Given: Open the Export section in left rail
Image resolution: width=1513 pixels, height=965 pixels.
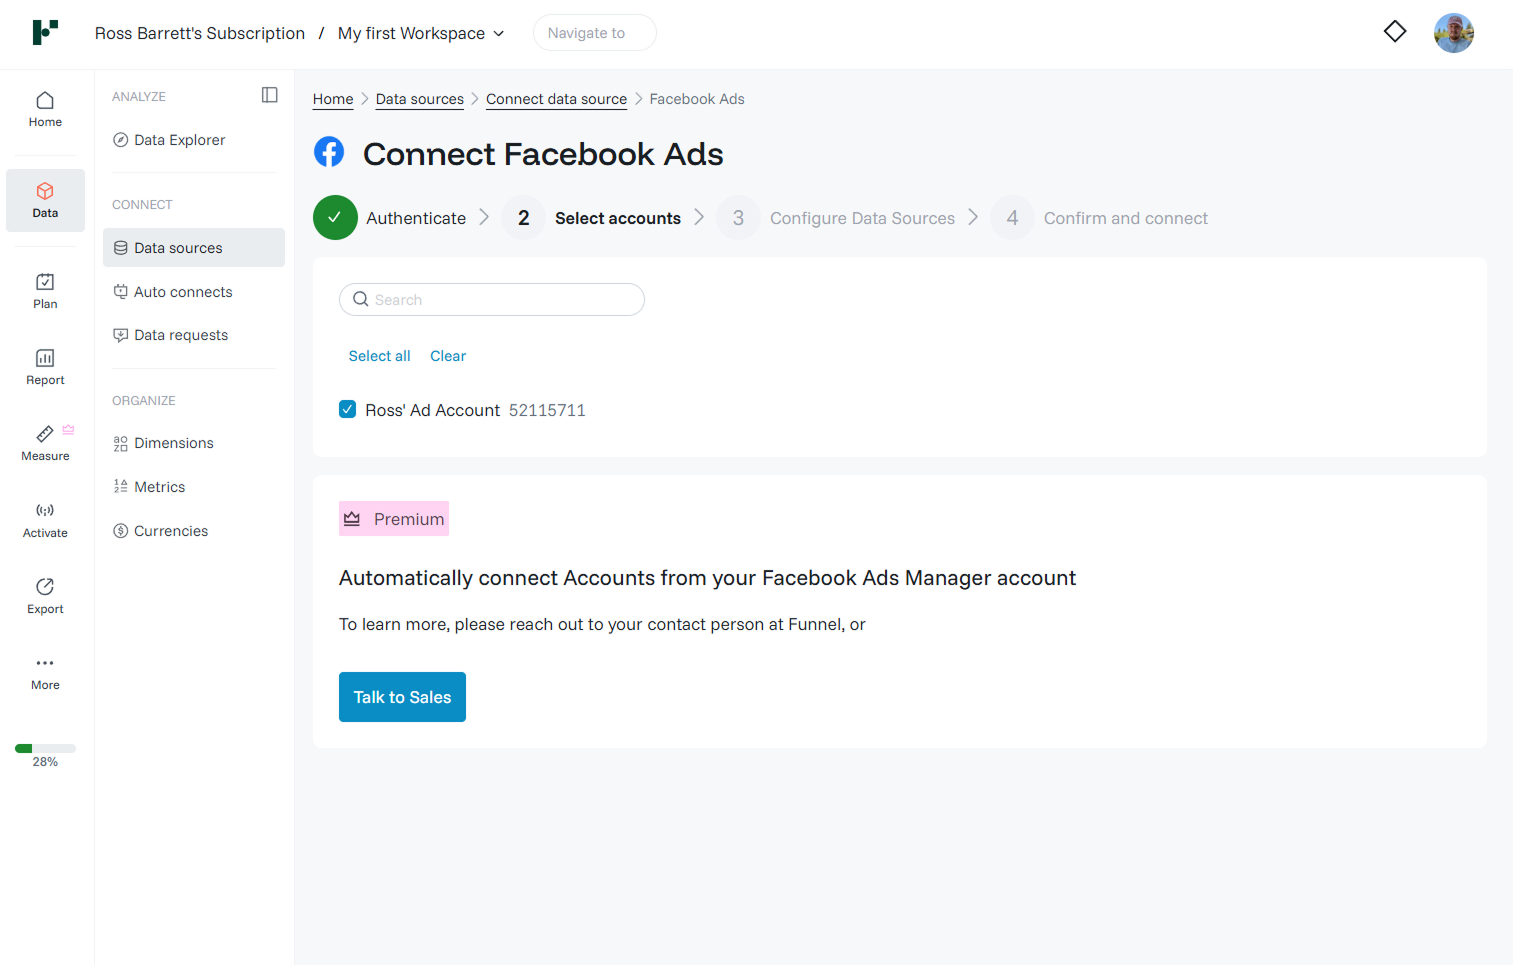Looking at the screenshot, I should [x=45, y=596].
